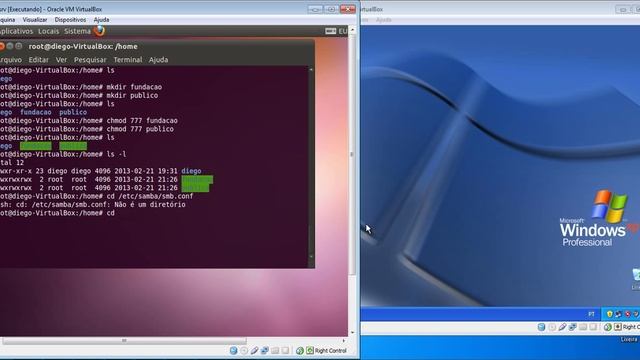640x360 pixels.
Task: Open the Ajuda menu in VirtualBox menu bar
Action: pyautogui.click(x=101, y=20)
